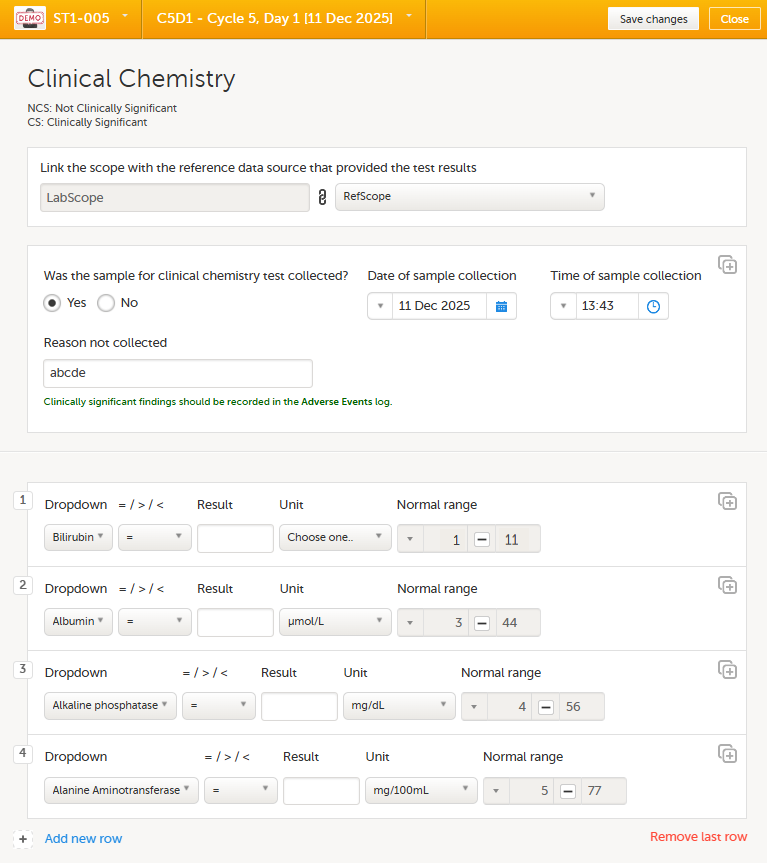Screen dimensions: 767x863
Task: Click the plus icon beside Add new row
Action: [x=24, y=839]
